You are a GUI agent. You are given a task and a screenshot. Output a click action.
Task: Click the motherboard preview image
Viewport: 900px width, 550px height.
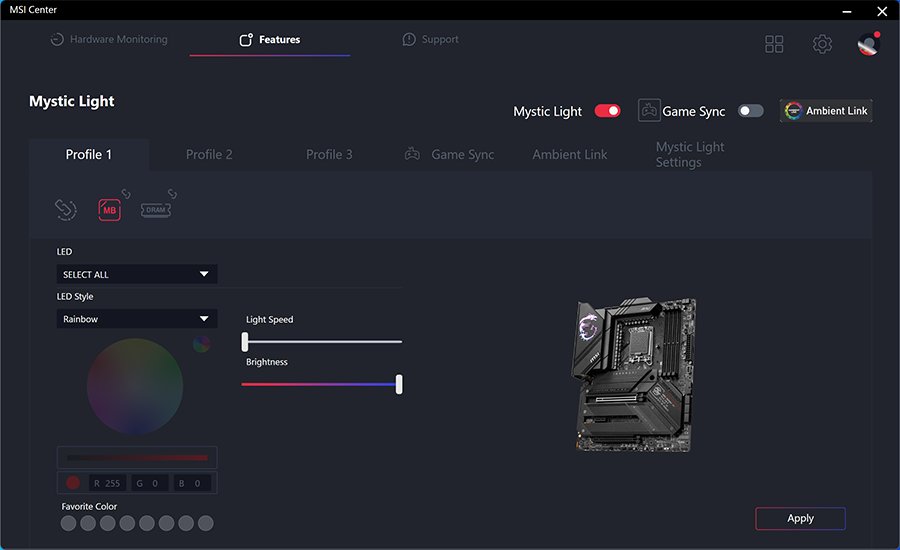click(x=633, y=374)
